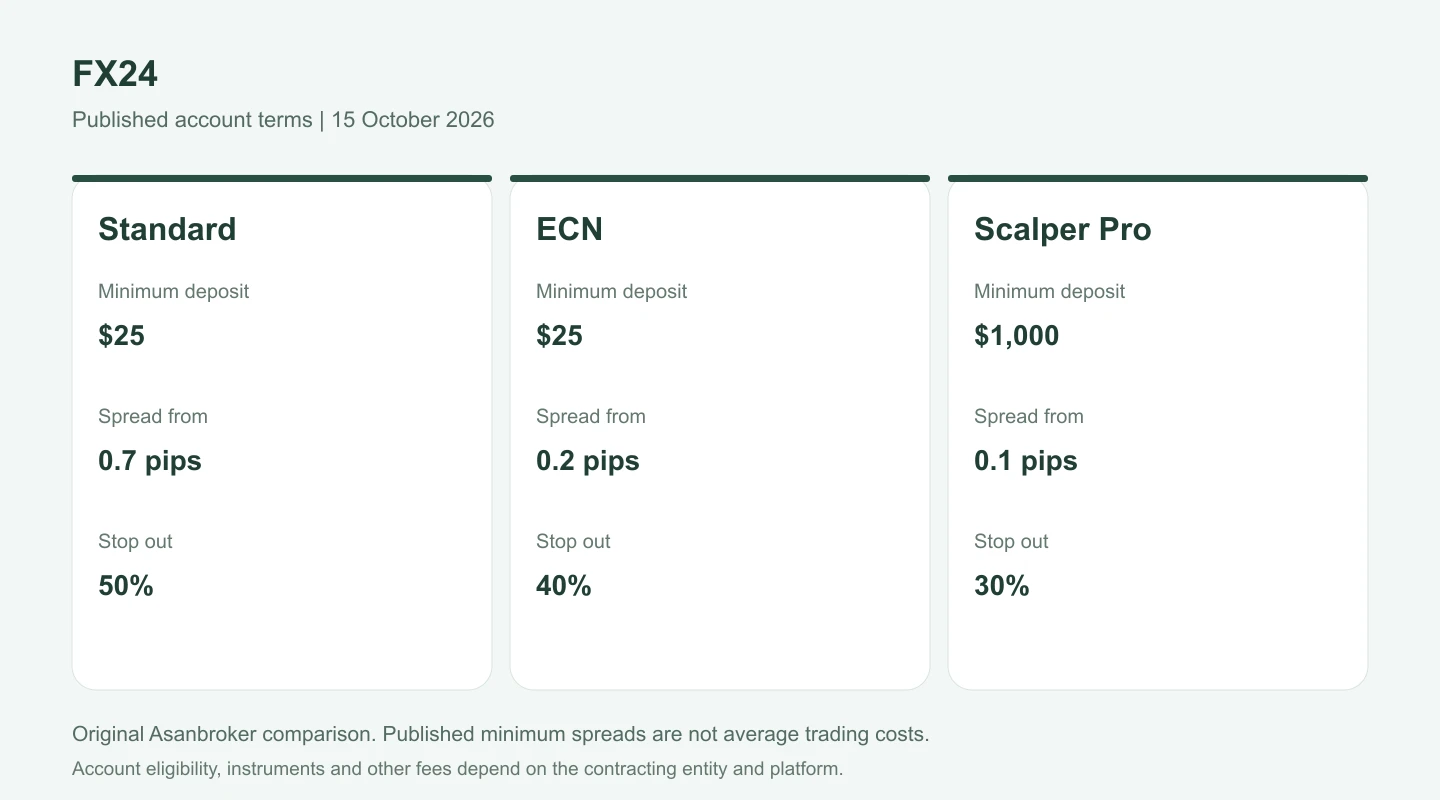Click the 0.1 pips spread value
This screenshot has height=800, width=1440.
[1026, 461]
